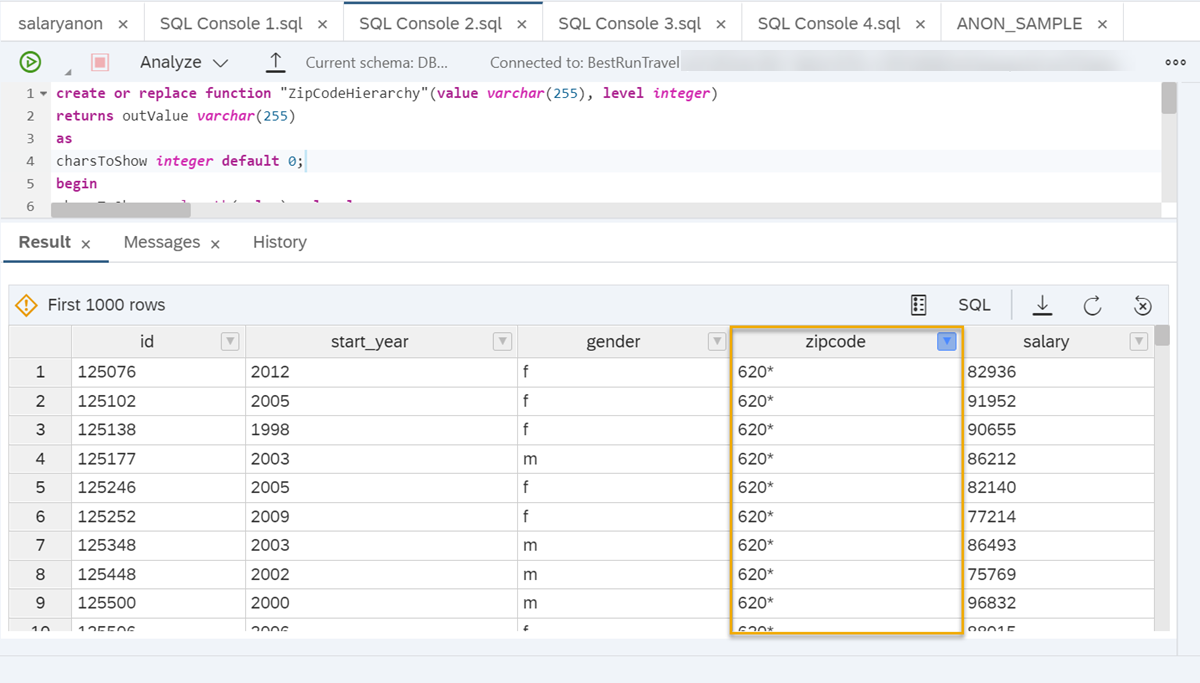Close the salaryanon tab
1200x683 pixels.
tap(122, 24)
